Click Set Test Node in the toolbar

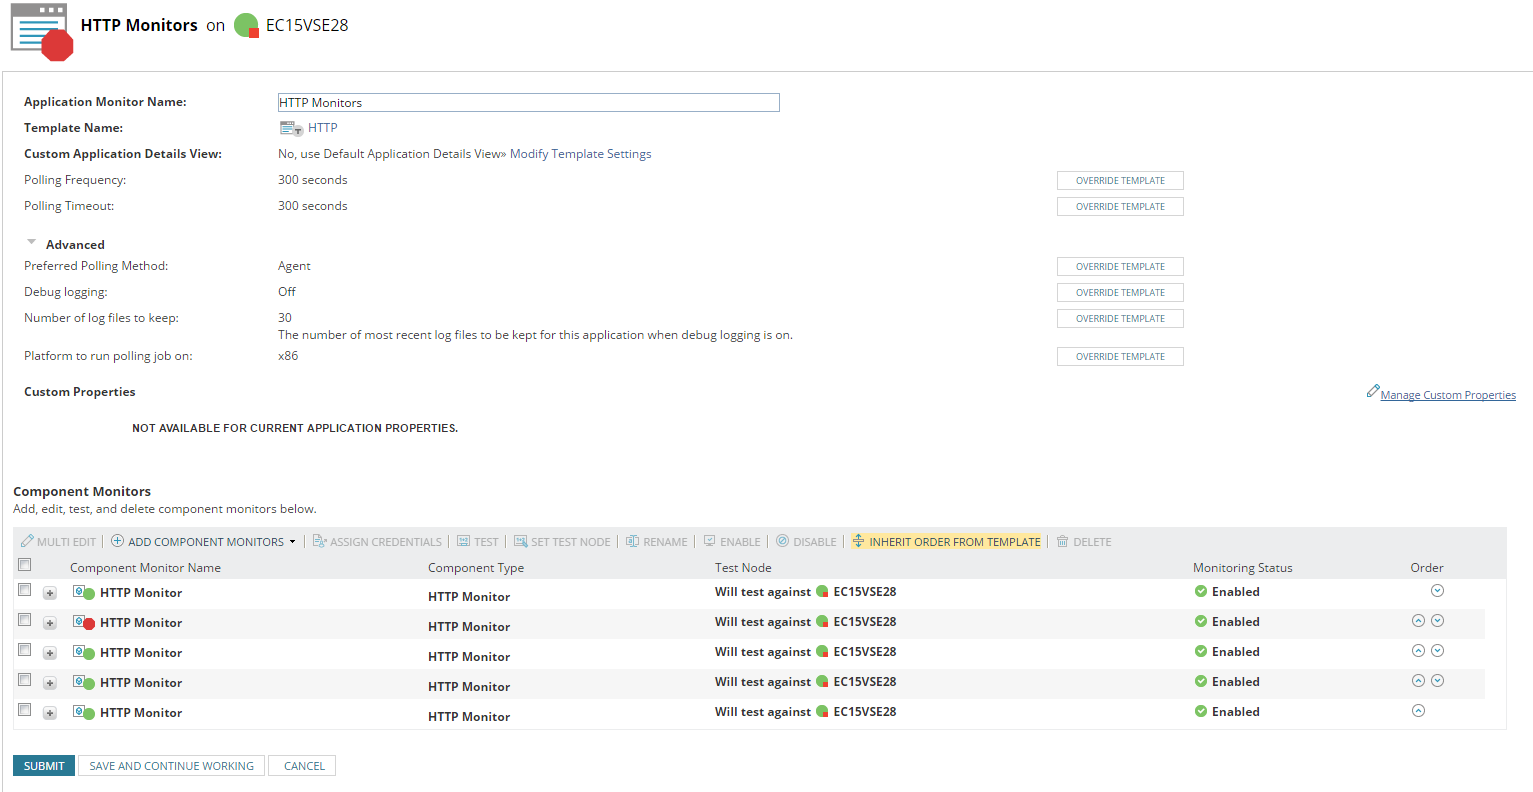click(x=562, y=542)
